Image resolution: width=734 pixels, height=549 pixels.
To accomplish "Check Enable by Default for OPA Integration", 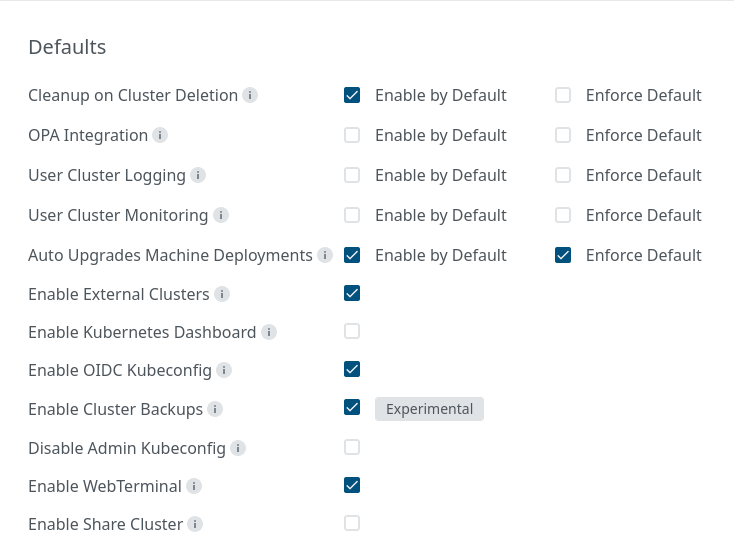I will [x=352, y=135].
